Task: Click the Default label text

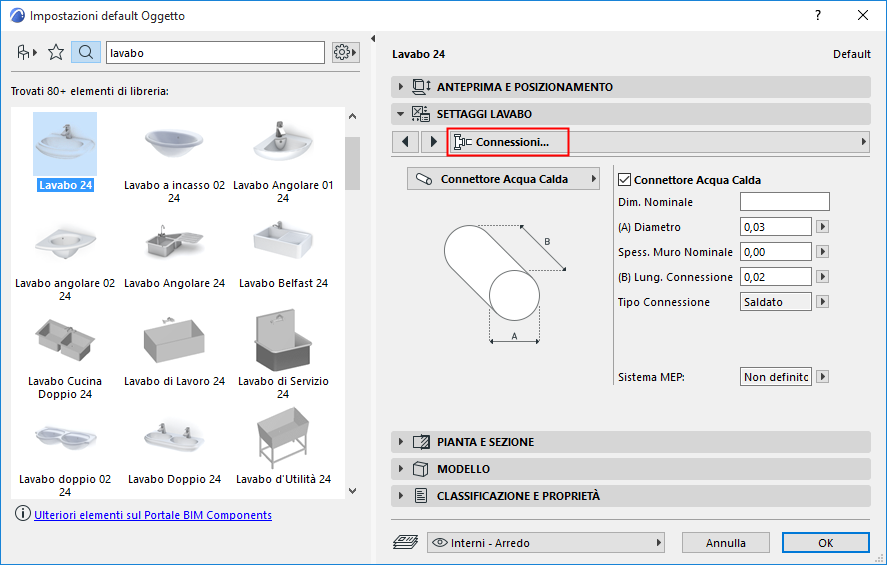Action: pos(851,54)
